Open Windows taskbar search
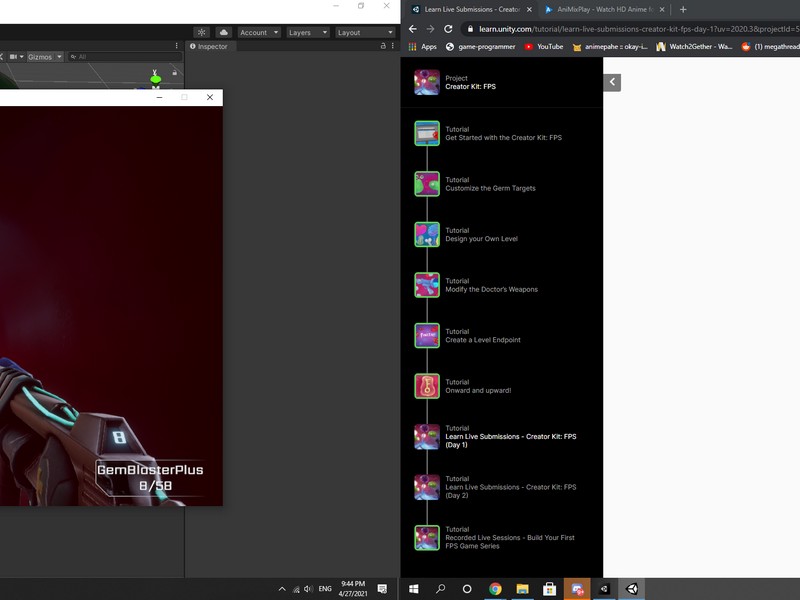The height and width of the screenshot is (600, 800). click(440, 589)
